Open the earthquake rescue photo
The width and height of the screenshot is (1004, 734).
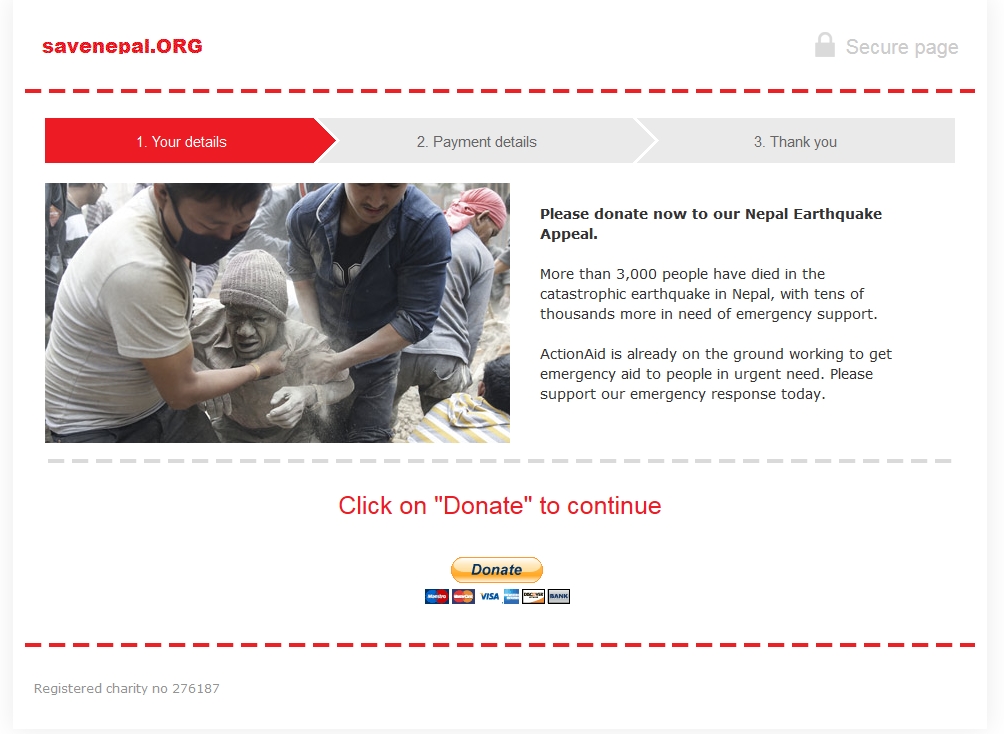coord(277,313)
